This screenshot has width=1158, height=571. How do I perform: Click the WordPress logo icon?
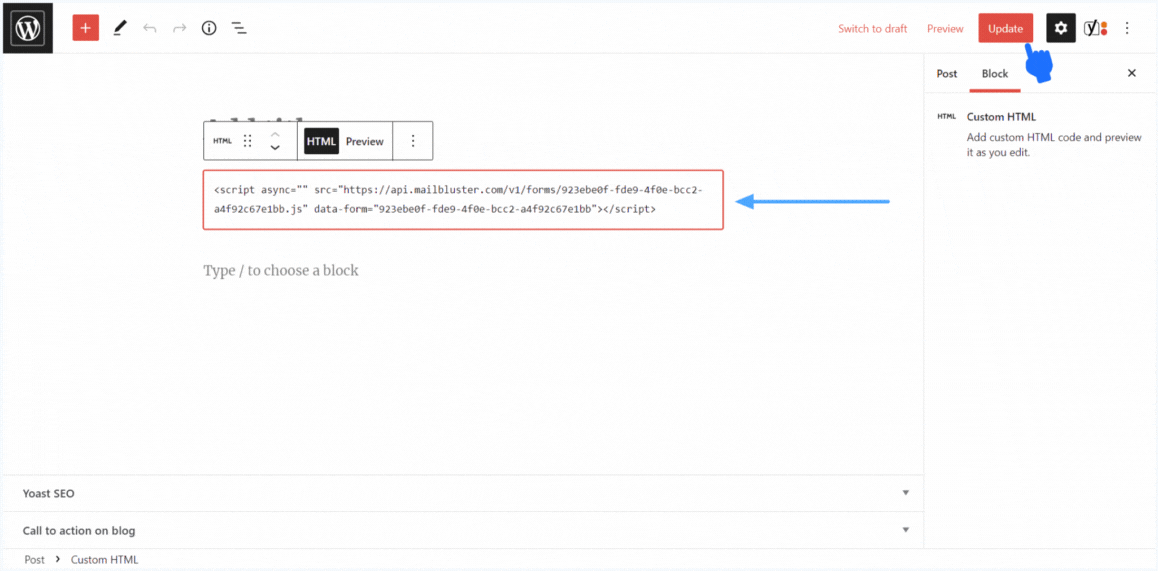(27, 28)
